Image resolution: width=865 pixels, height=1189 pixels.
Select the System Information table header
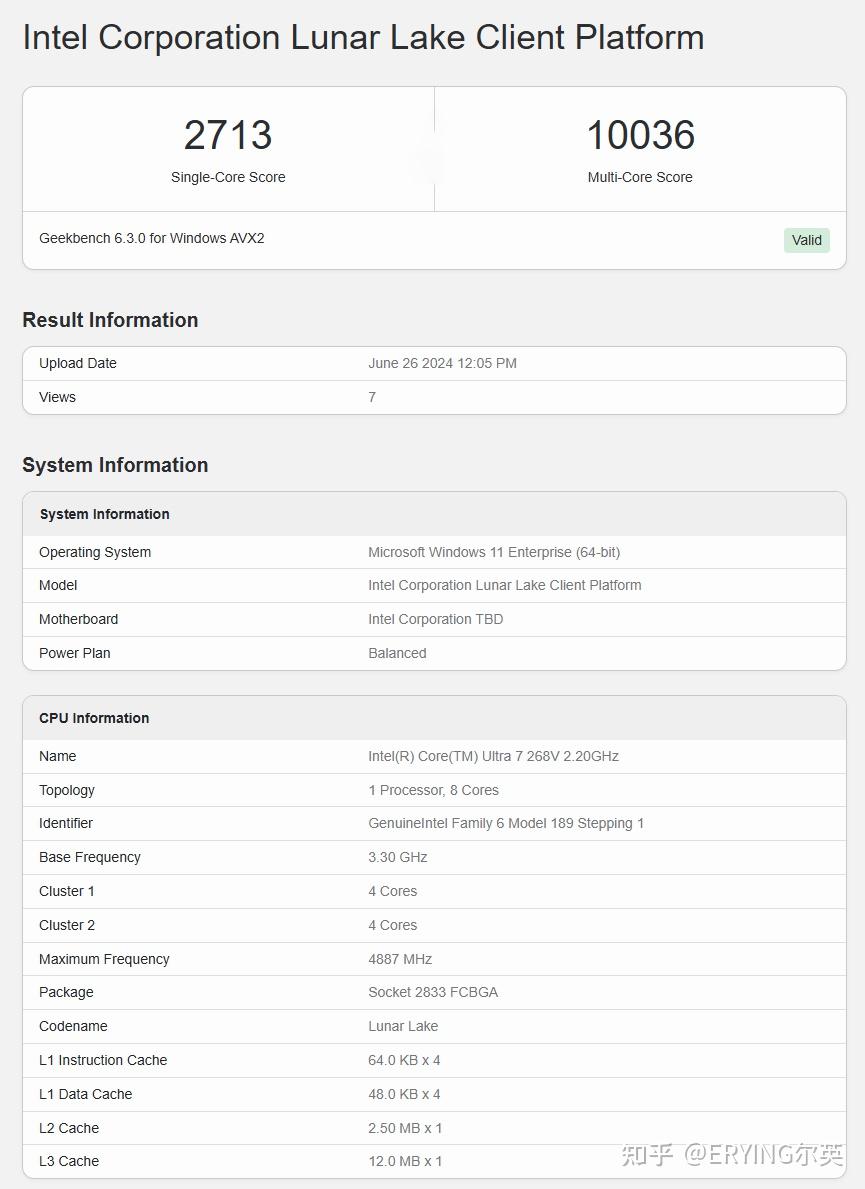105,514
